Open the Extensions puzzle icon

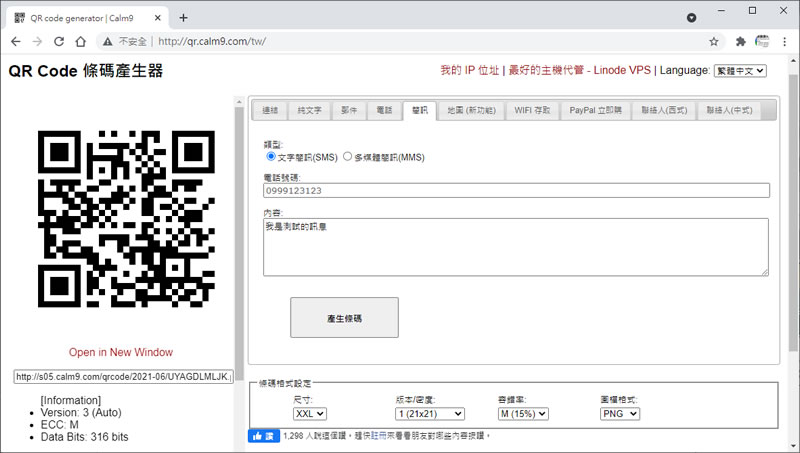click(740, 42)
